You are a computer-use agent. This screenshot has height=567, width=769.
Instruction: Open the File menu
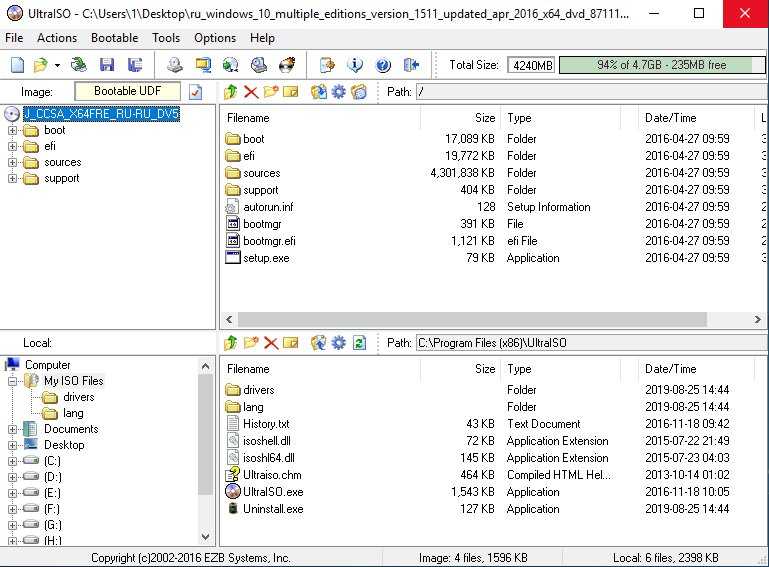[x=14, y=38]
